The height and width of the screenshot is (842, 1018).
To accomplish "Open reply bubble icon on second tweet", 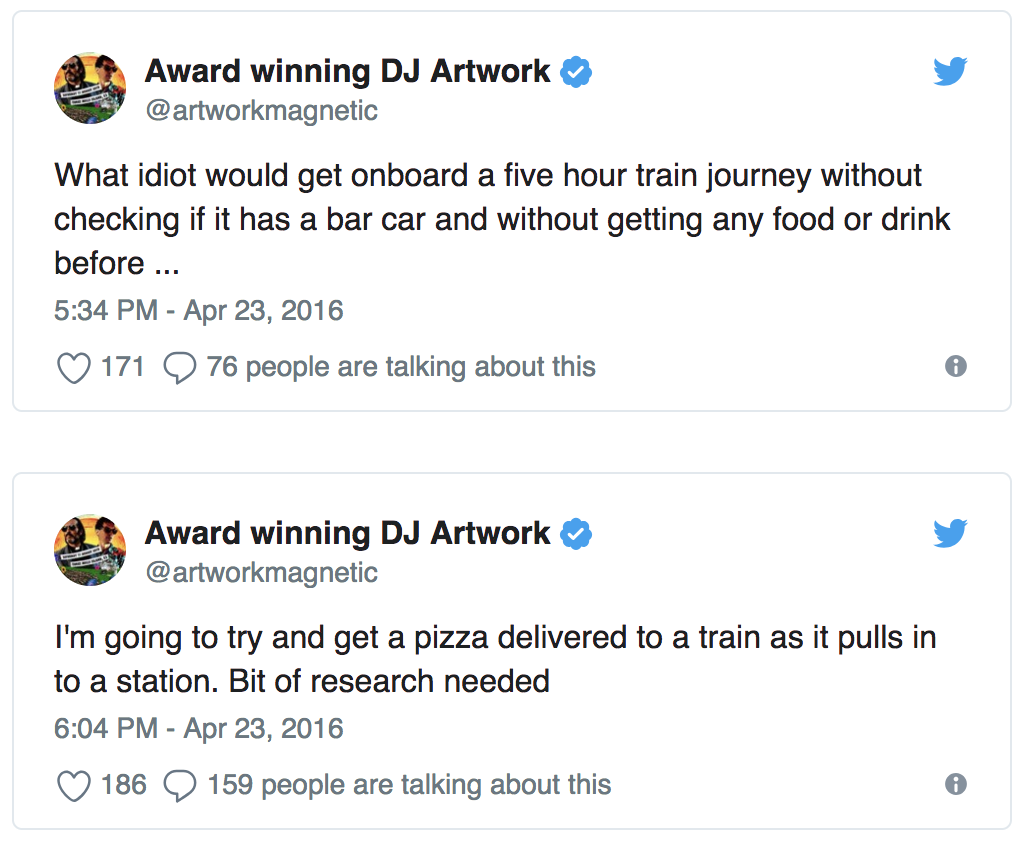I will [x=179, y=786].
